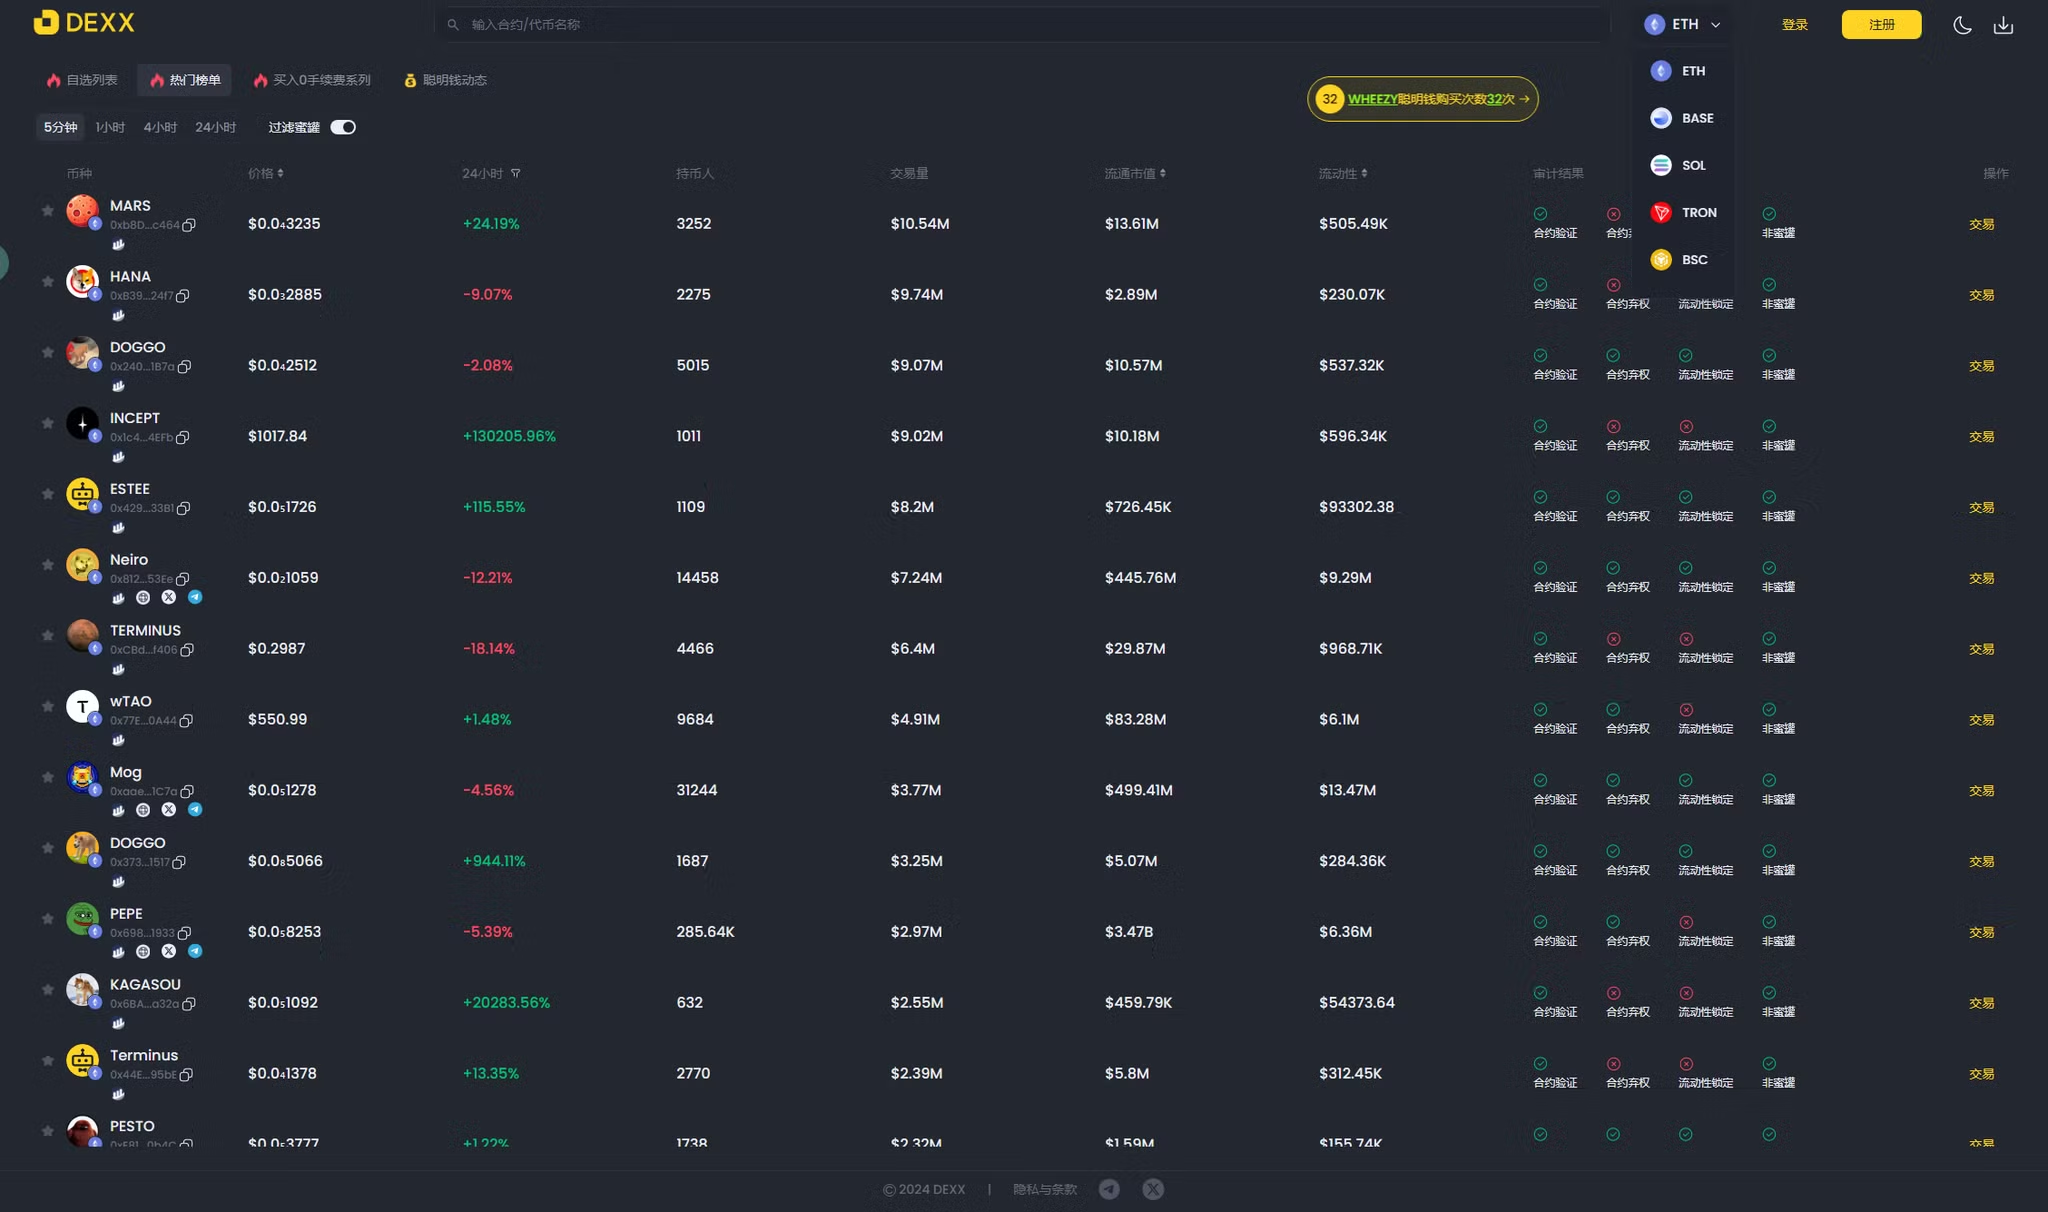Select TRON in the chain list
2048x1212 pixels.
[x=1684, y=212]
